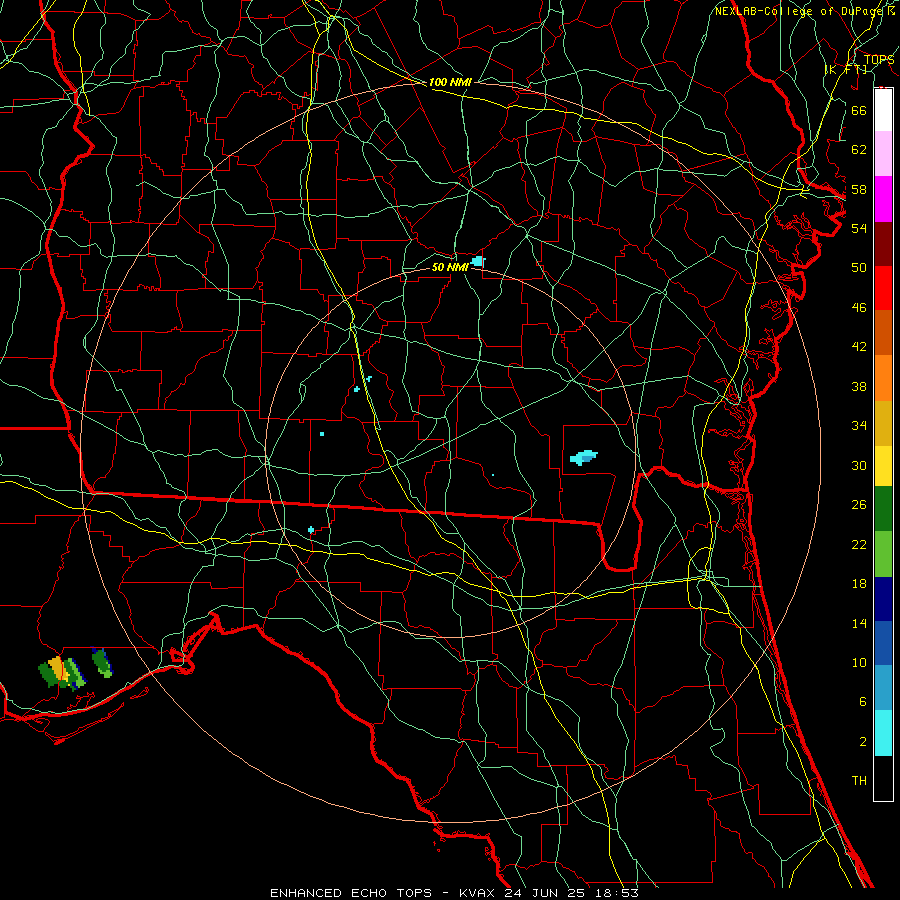
Task: Click the "50 NMI" range ring label
Action: tap(450, 267)
